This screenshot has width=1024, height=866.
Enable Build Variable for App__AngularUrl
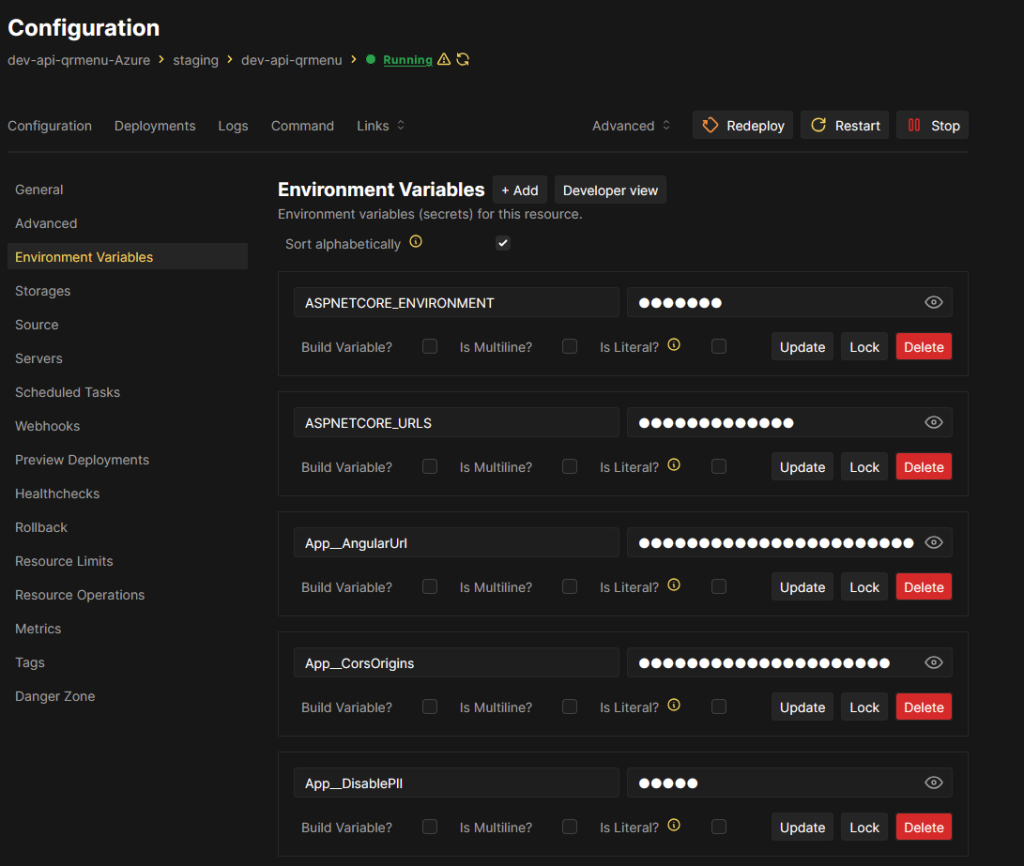430,586
